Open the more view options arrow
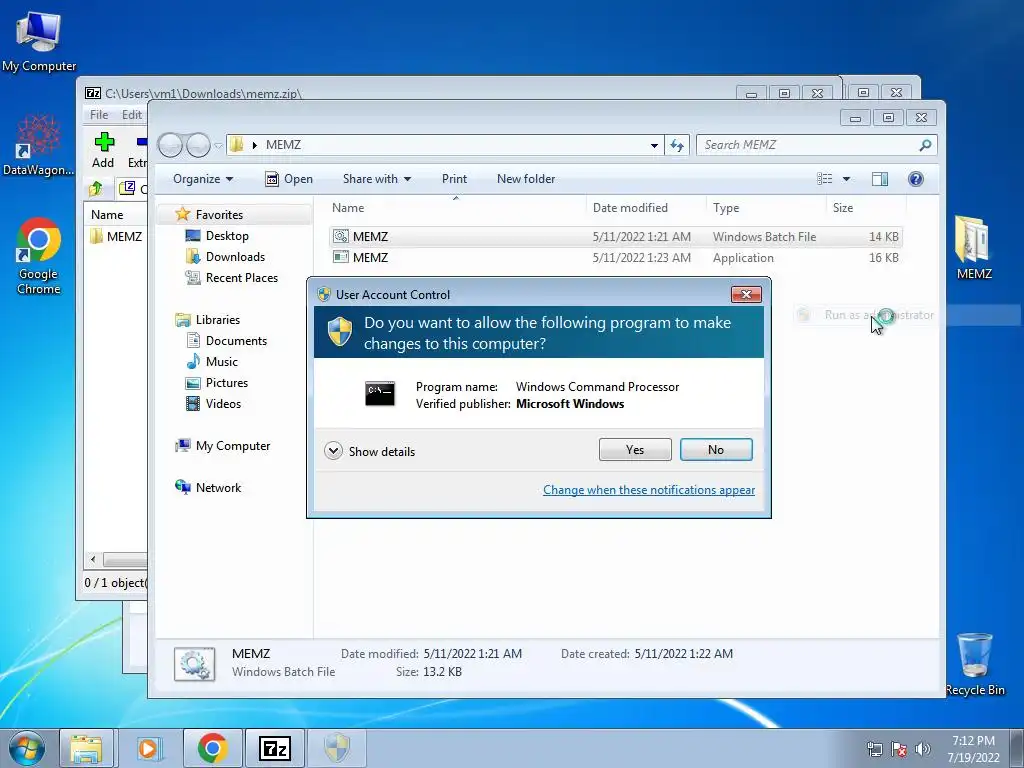This screenshot has width=1024, height=768. click(x=846, y=179)
